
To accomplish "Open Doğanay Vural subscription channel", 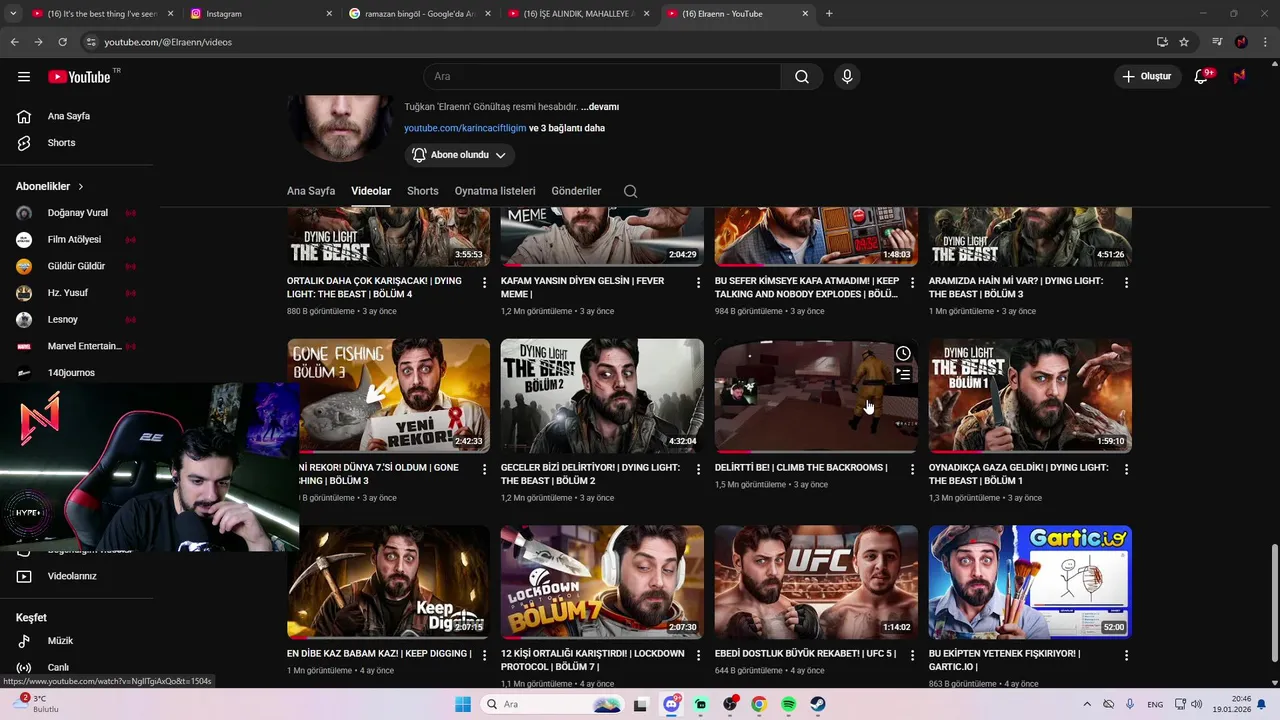I will [x=76, y=213].
